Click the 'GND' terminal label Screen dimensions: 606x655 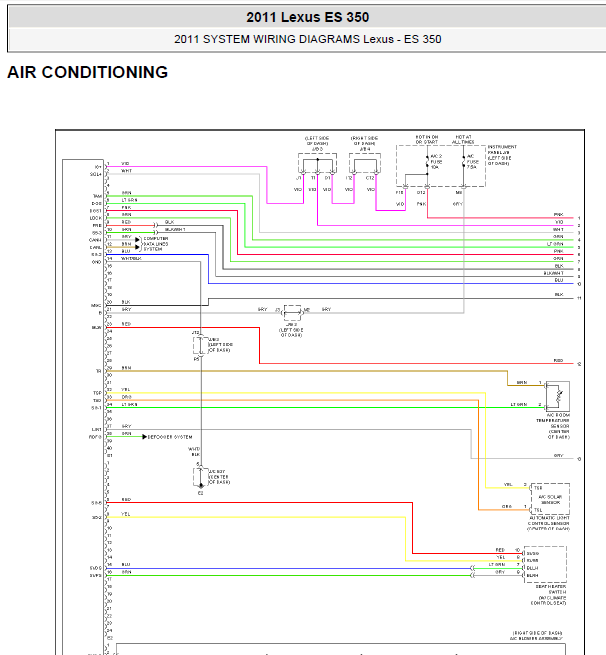(x=96, y=262)
